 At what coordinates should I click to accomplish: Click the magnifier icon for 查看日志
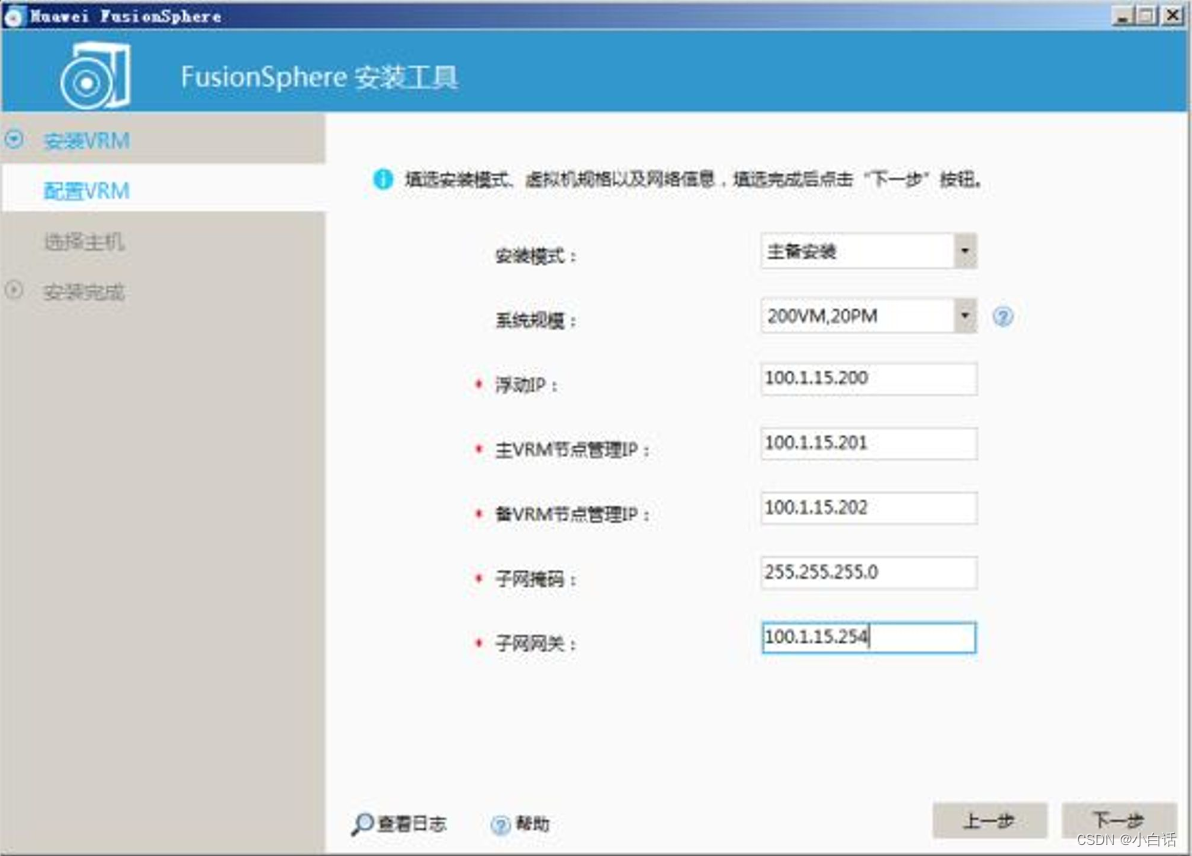click(363, 824)
